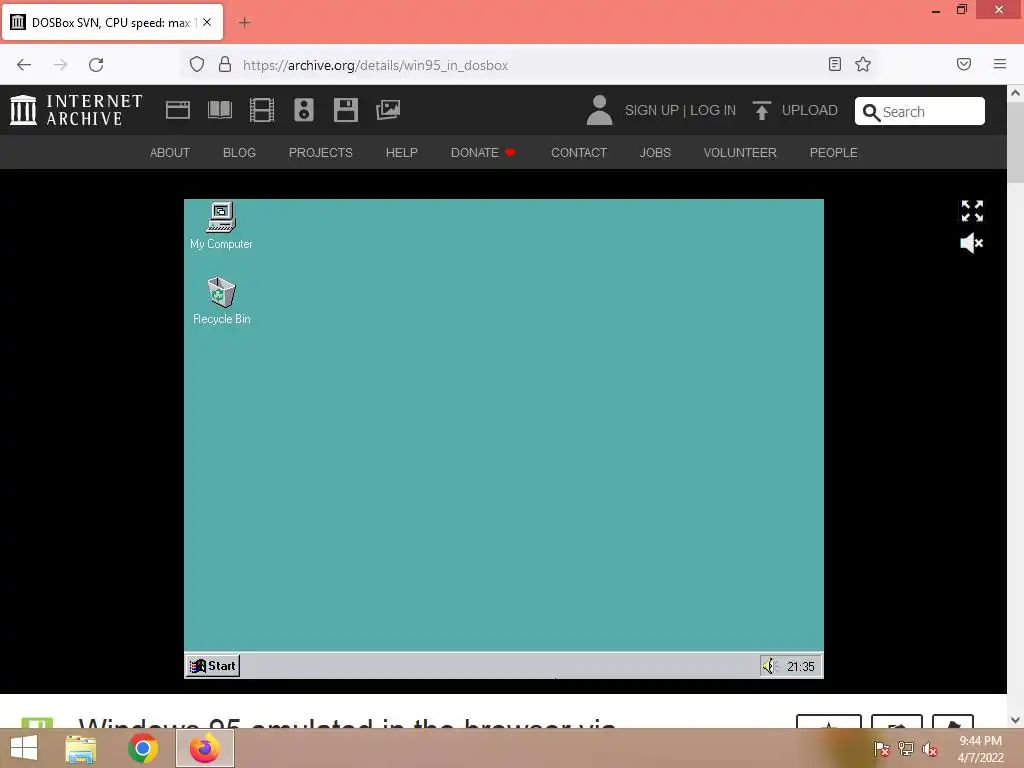Click the Internet Archive logo
1024x768 pixels.
point(76,110)
